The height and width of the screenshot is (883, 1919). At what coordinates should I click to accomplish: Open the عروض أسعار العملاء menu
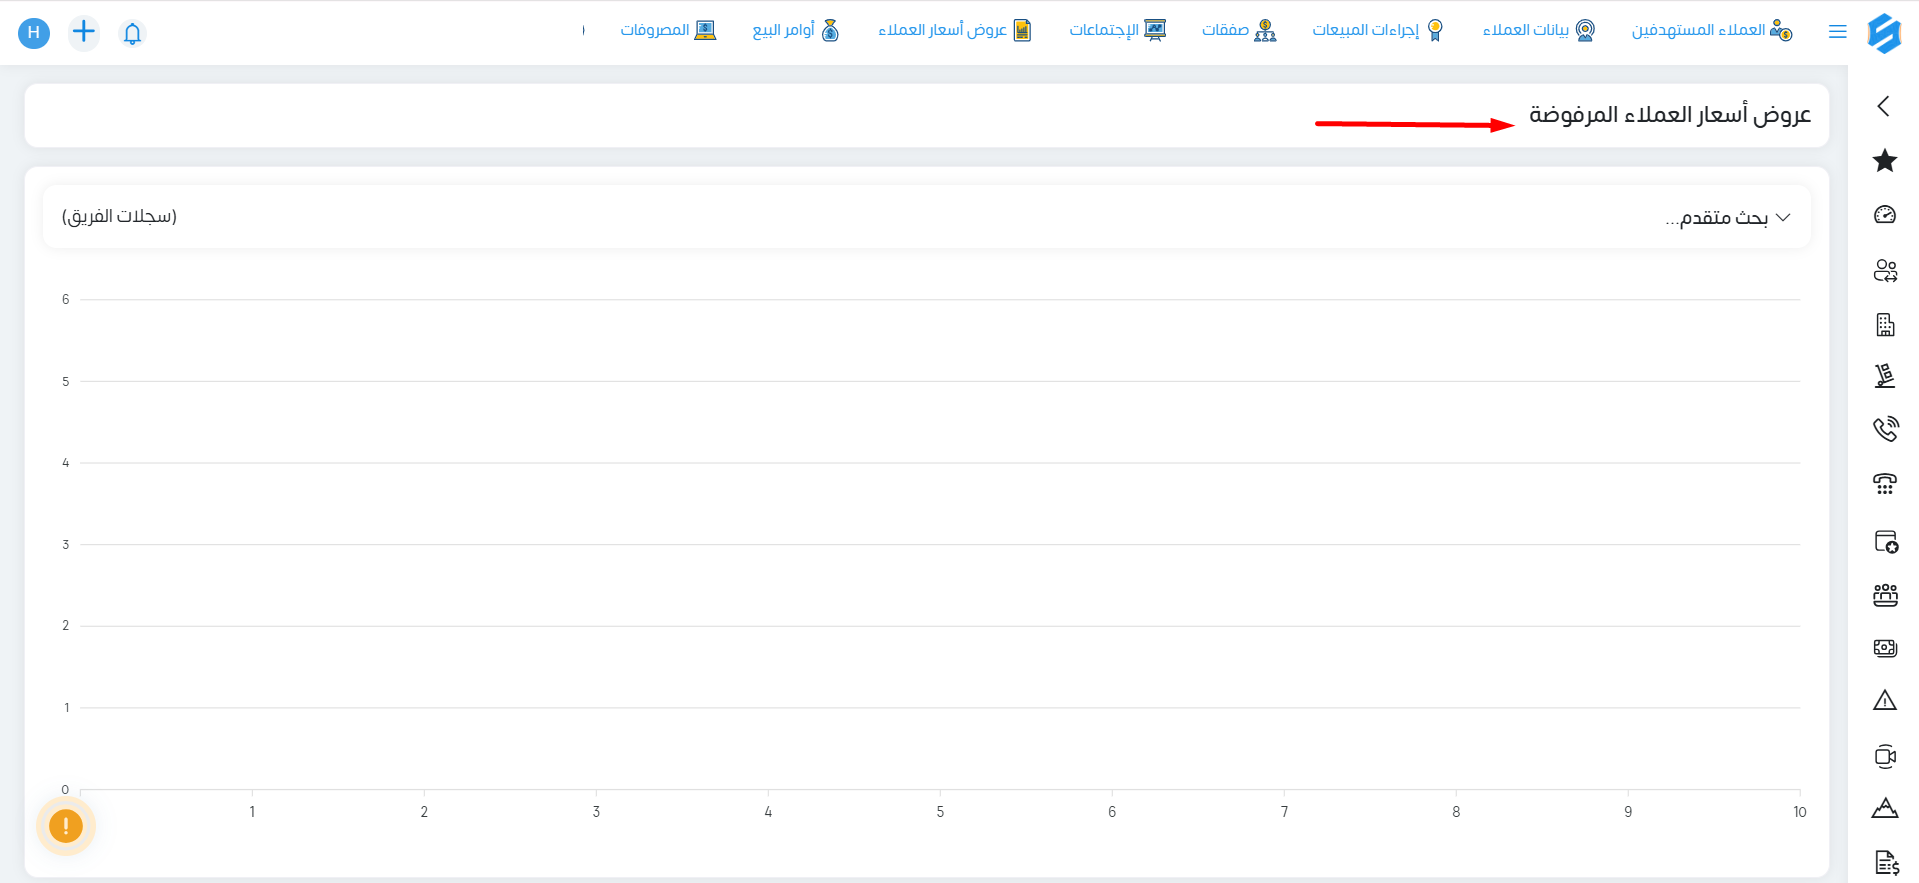point(954,30)
